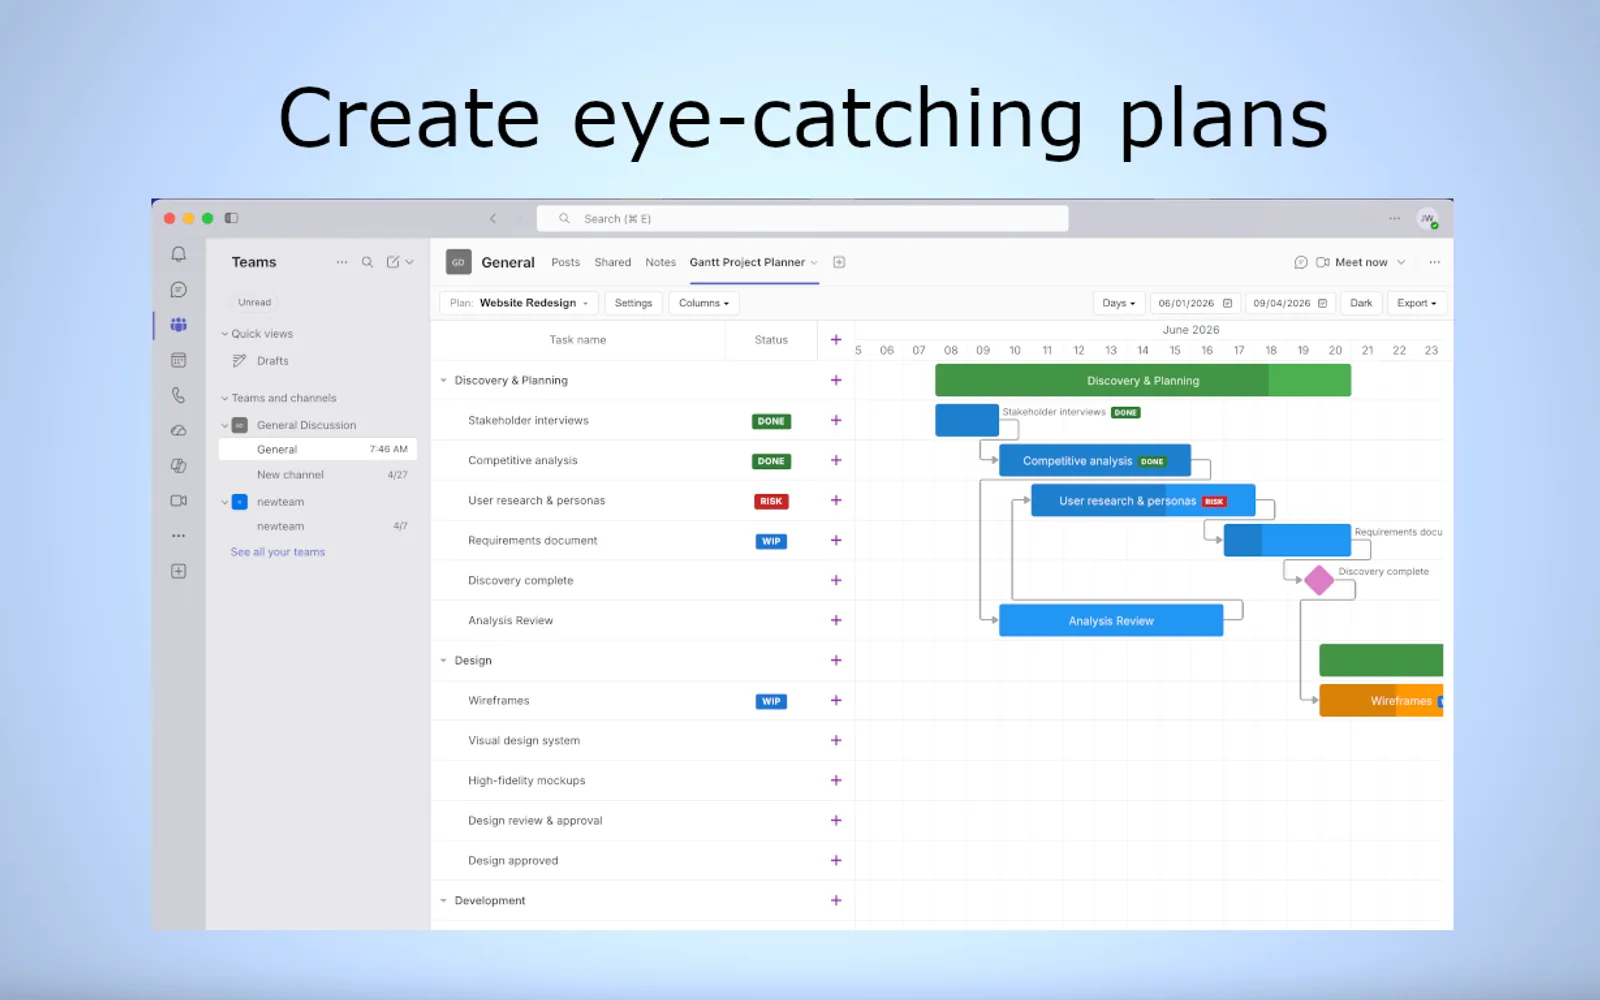
Task: Open the Calendar icon in sidebar
Action: (178, 360)
